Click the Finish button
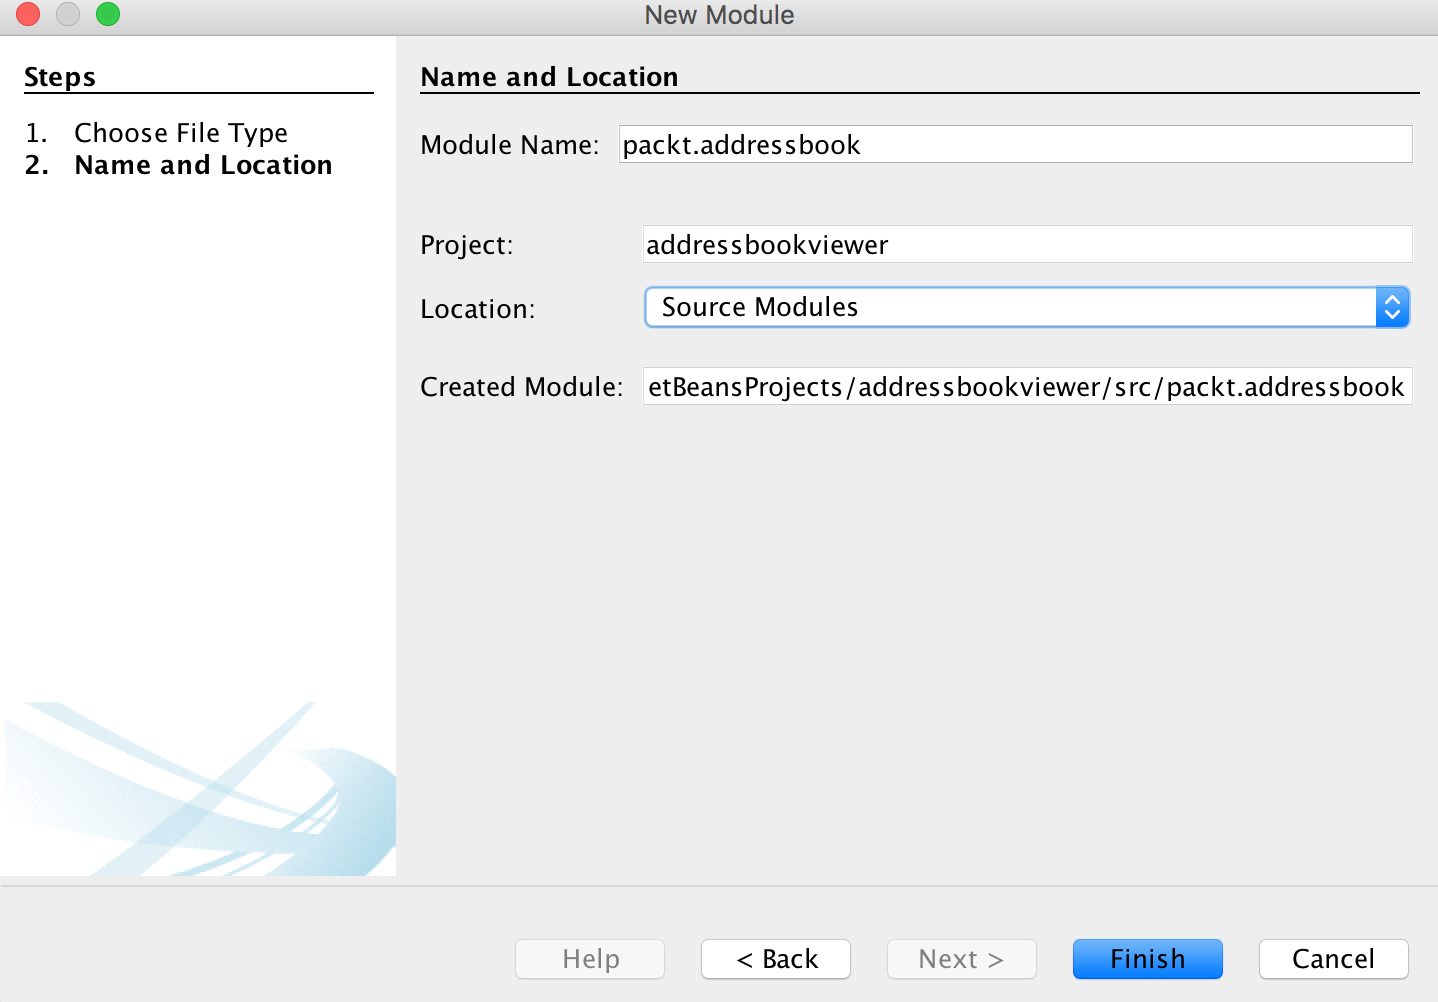The height and width of the screenshot is (1002, 1438). point(1147,959)
